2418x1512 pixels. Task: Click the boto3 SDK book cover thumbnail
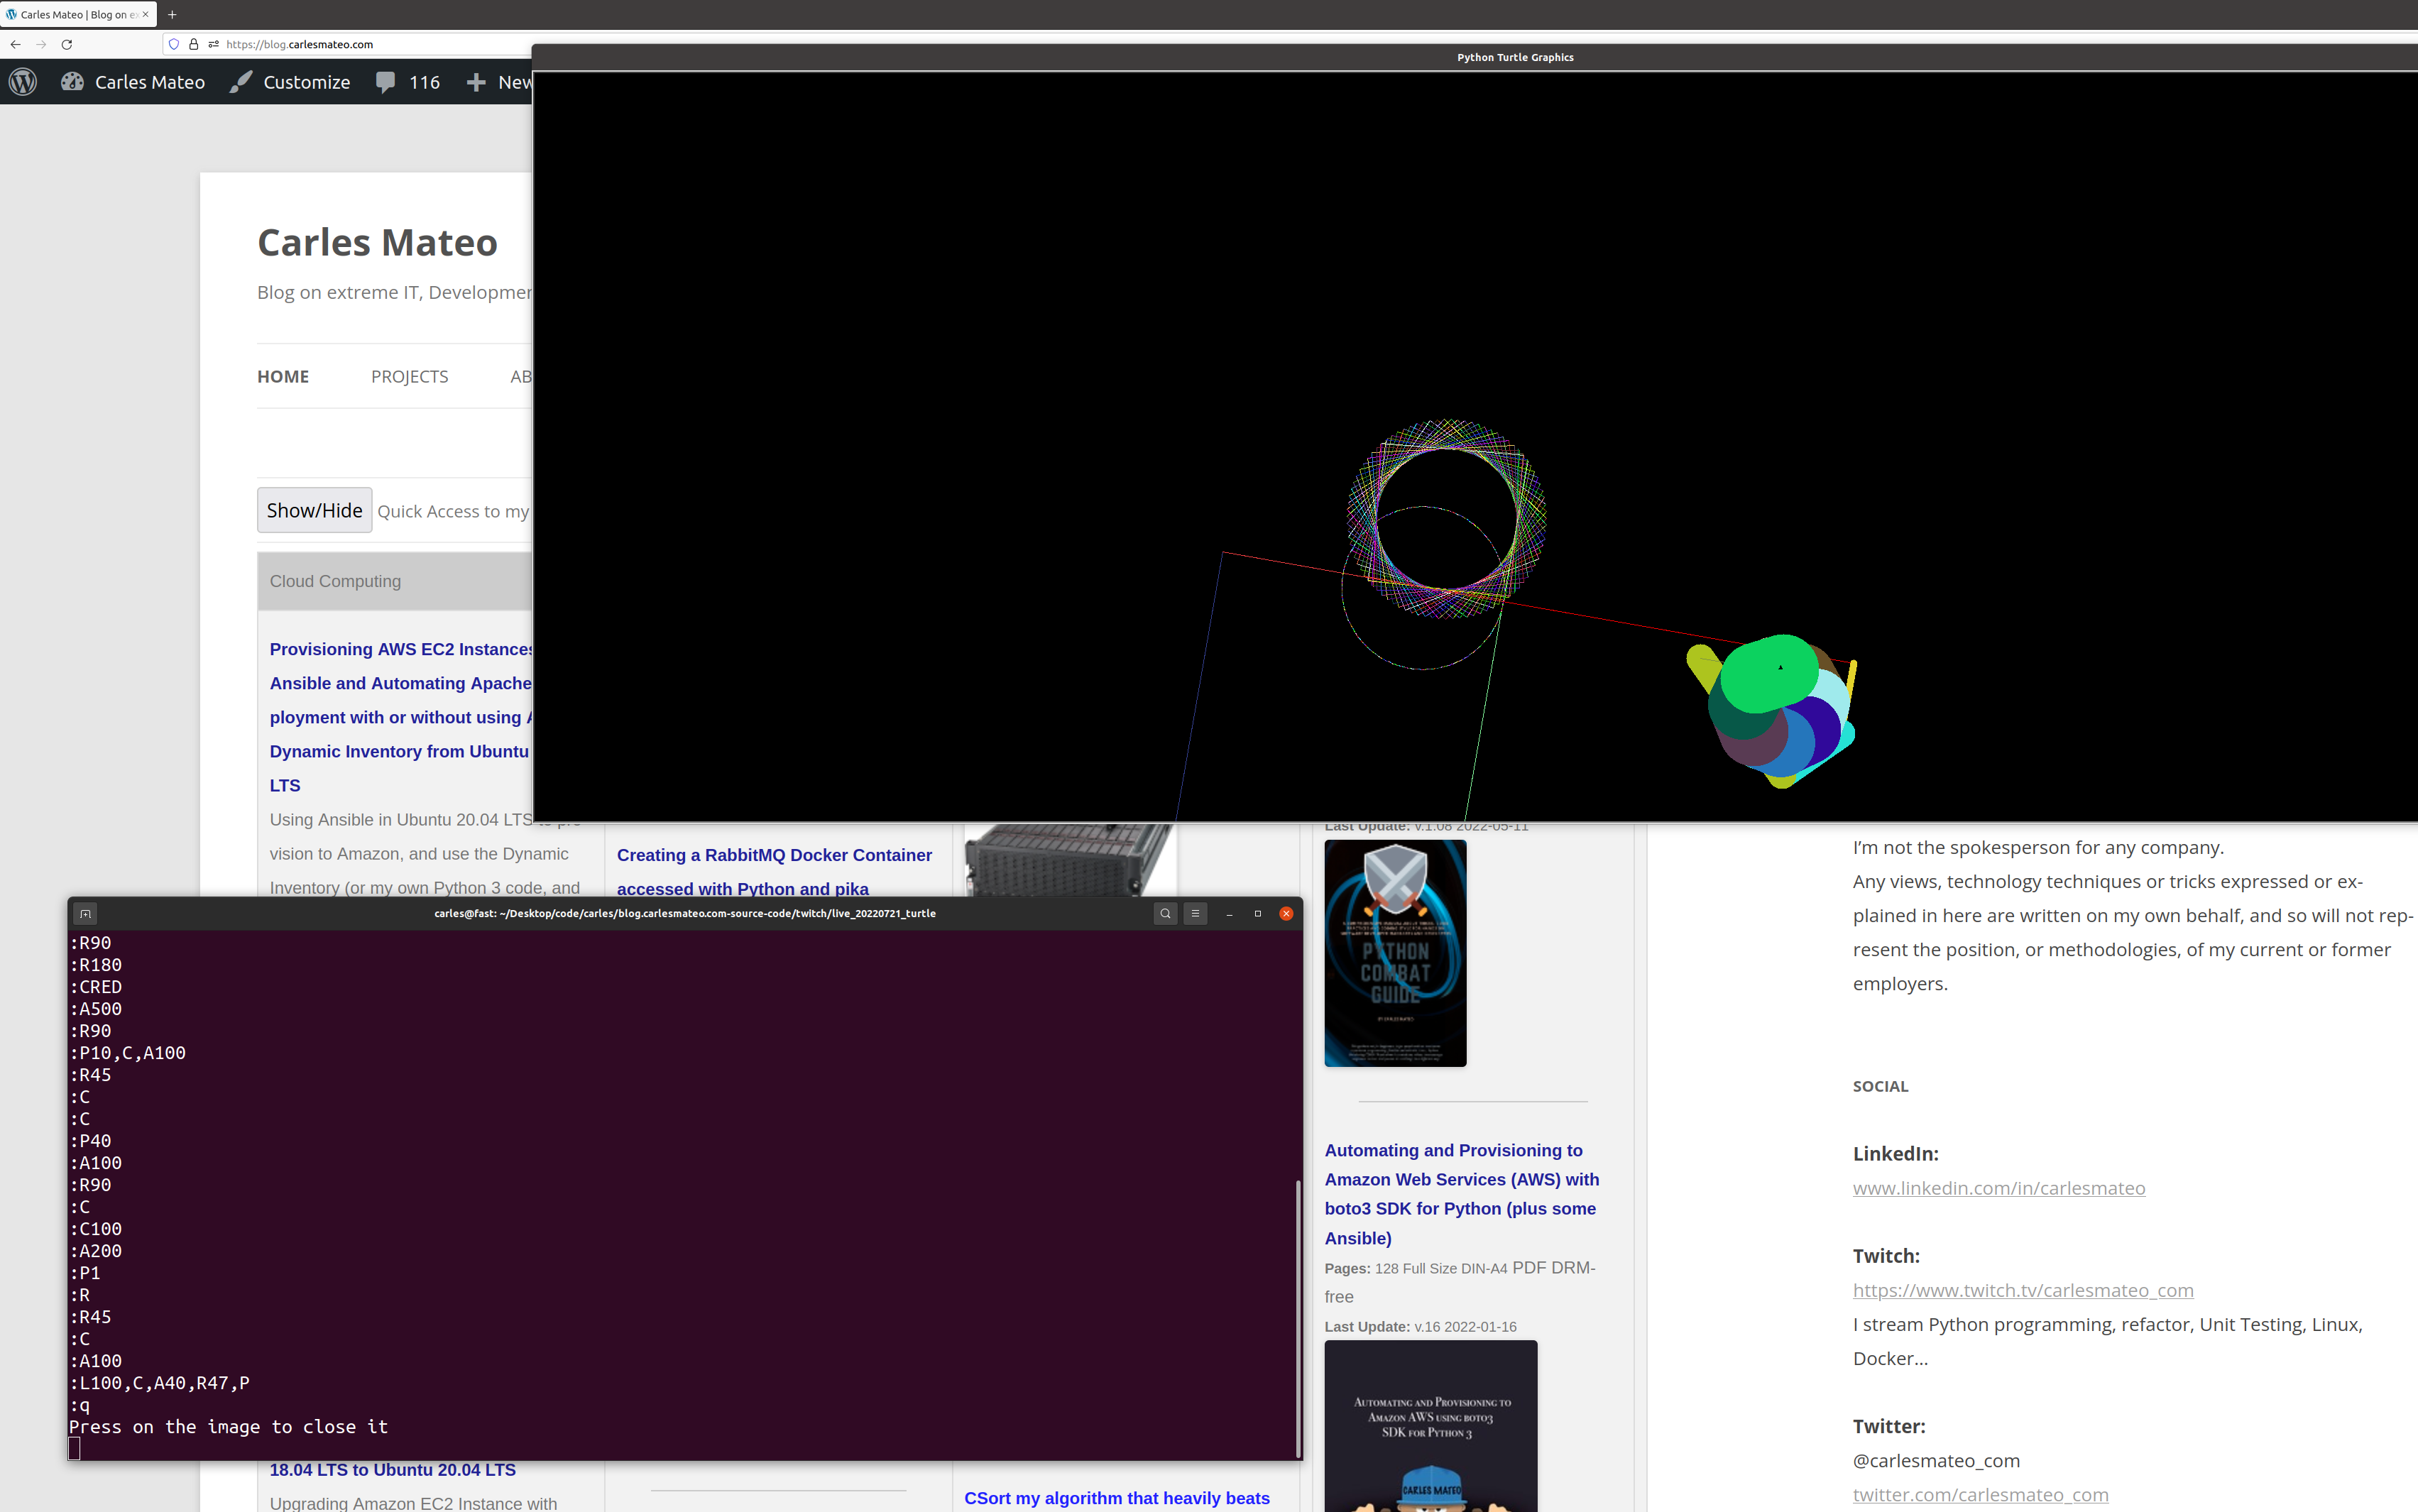[x=1431, y=1426]
